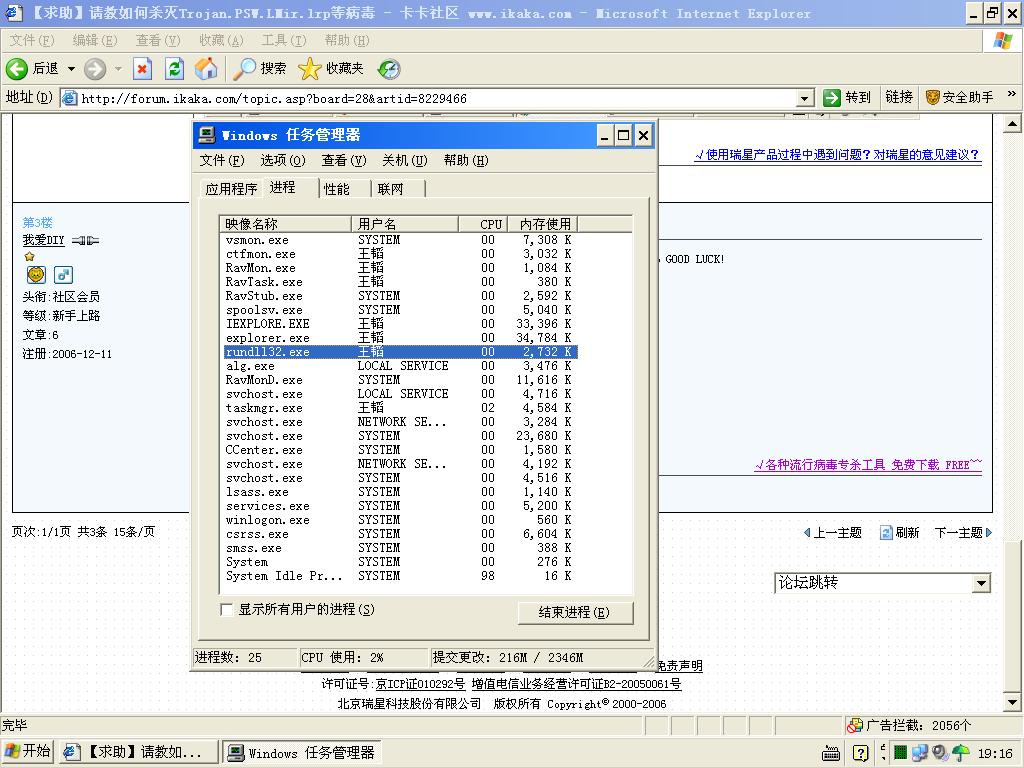Select the rundll32.exe process row
Image resolution: width=1024 pixels, height=768 pixels.
point(400,352)
